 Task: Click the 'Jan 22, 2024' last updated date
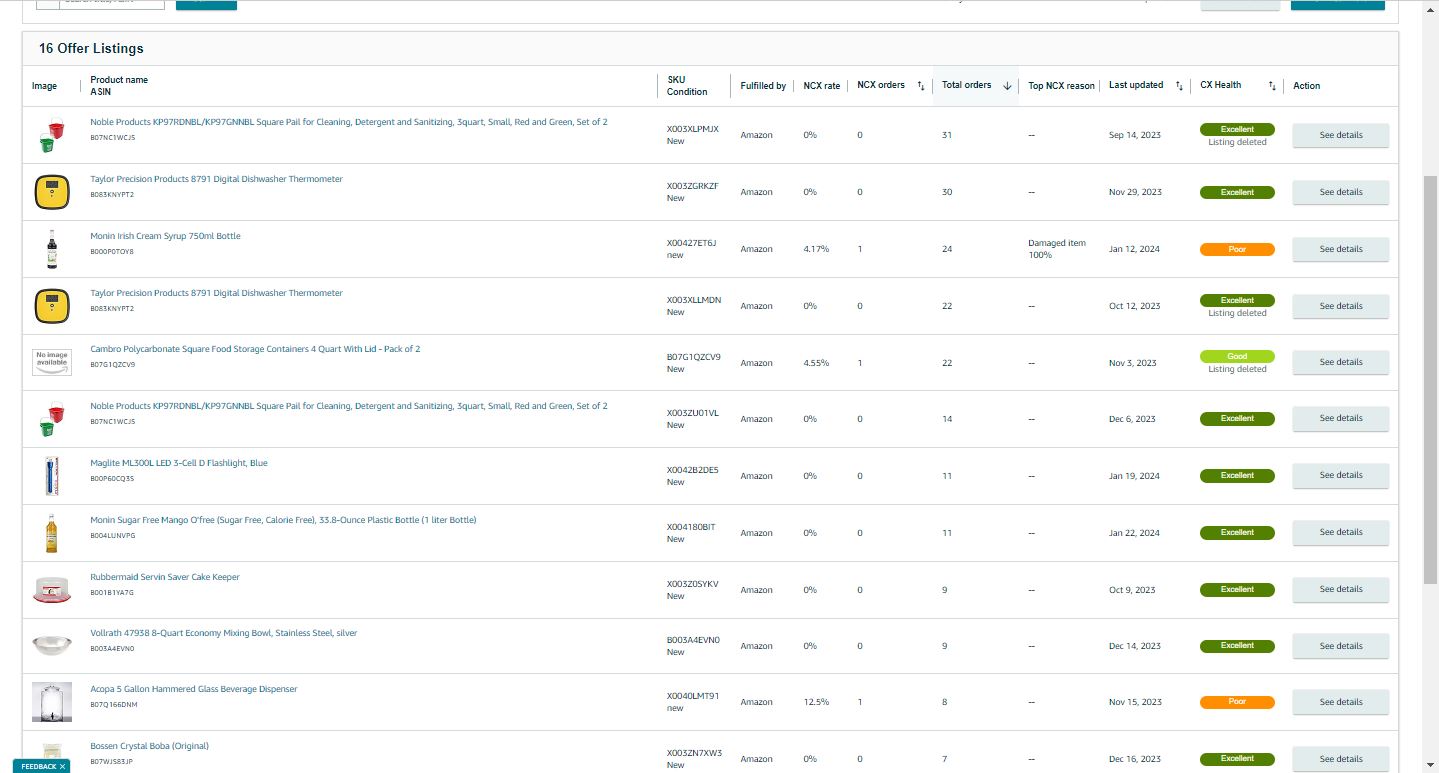pyautogui.click(x=1134, y=533)
